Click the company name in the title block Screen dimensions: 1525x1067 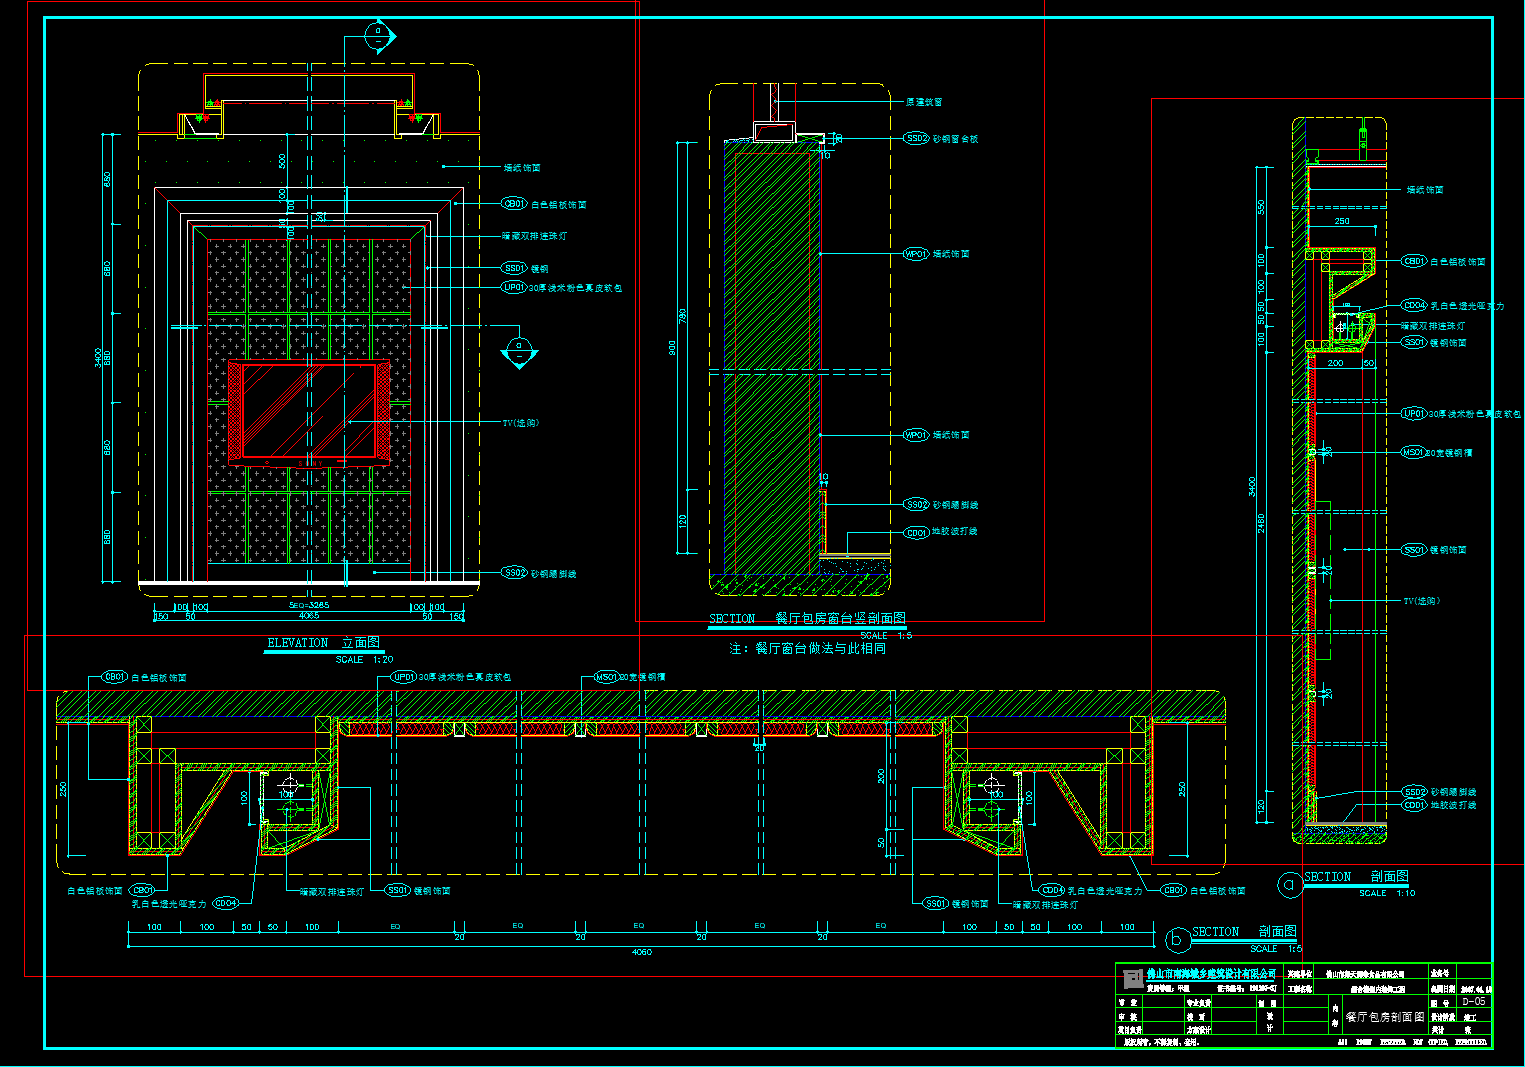[1210, 974]
